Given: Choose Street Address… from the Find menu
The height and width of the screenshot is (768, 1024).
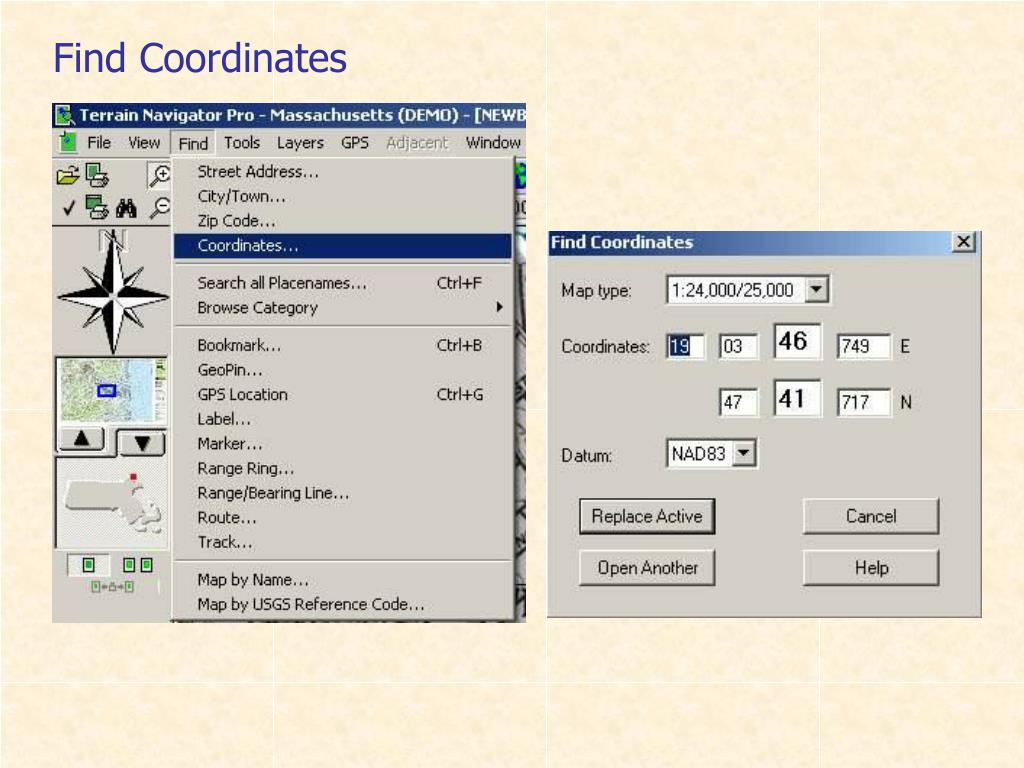Looking at the screenshot, I should pyautogui.click(x=342, y=172).
